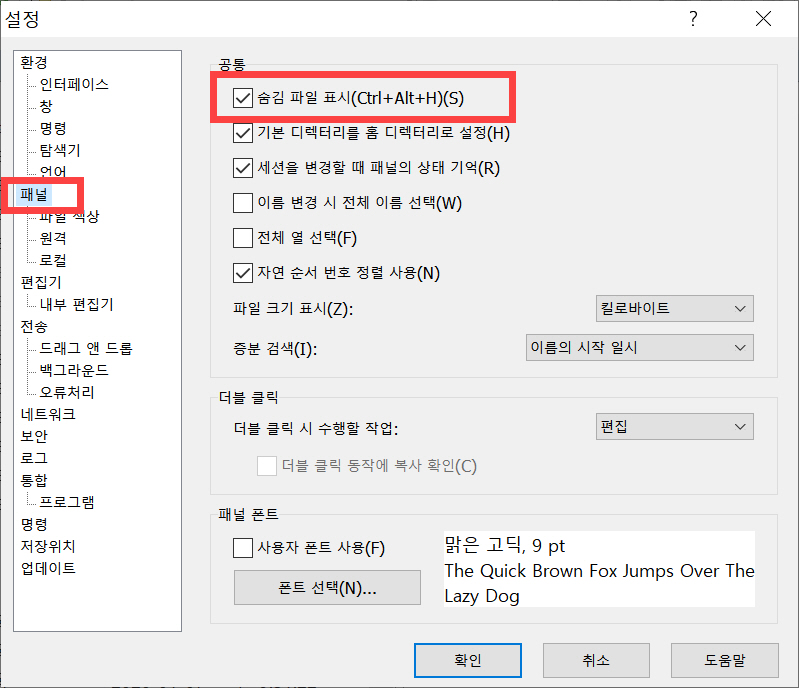Image resolution: width=799 pixels, height=688 pixels.
Task: Select 백그라운드 tree item
Action: click(x=74, y=370)
